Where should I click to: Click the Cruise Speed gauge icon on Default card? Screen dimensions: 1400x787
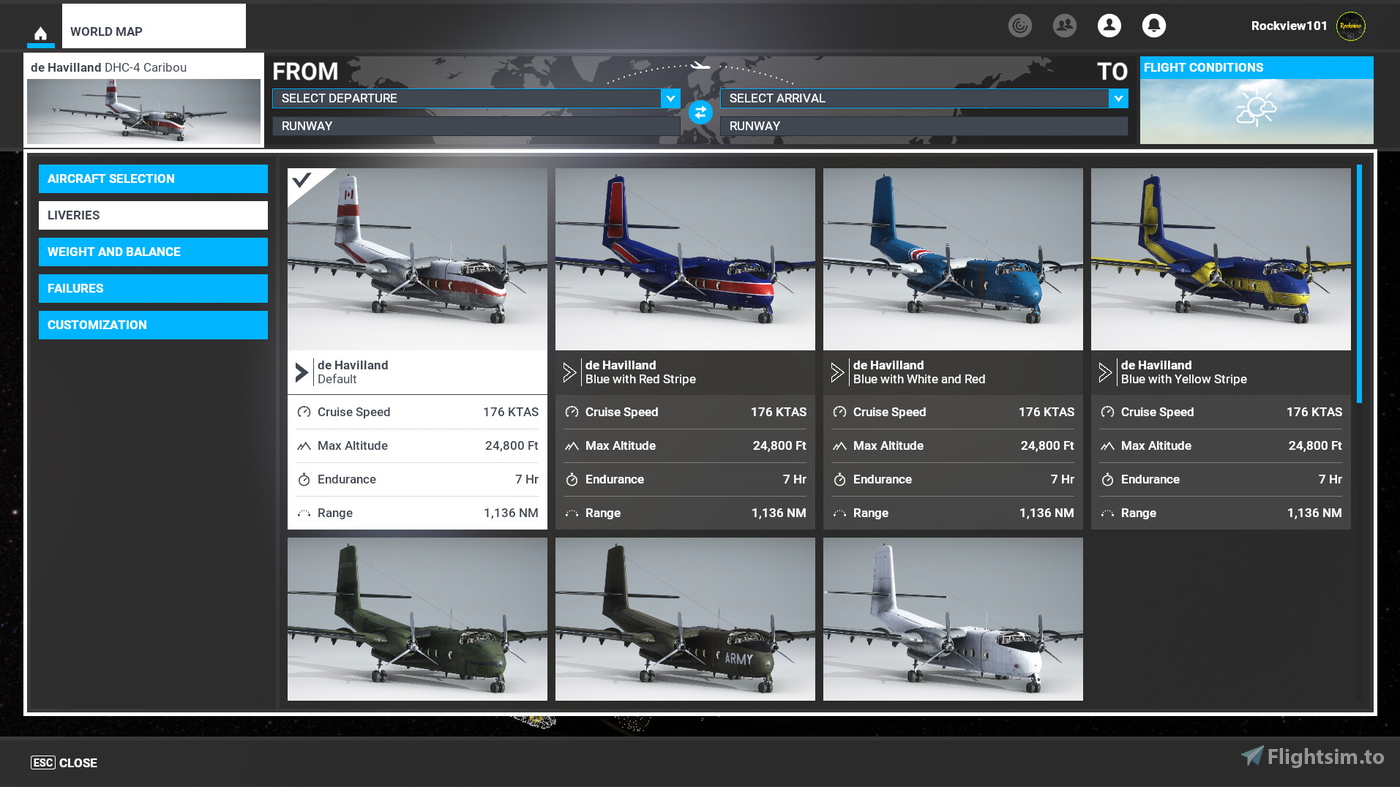point(307,411)
